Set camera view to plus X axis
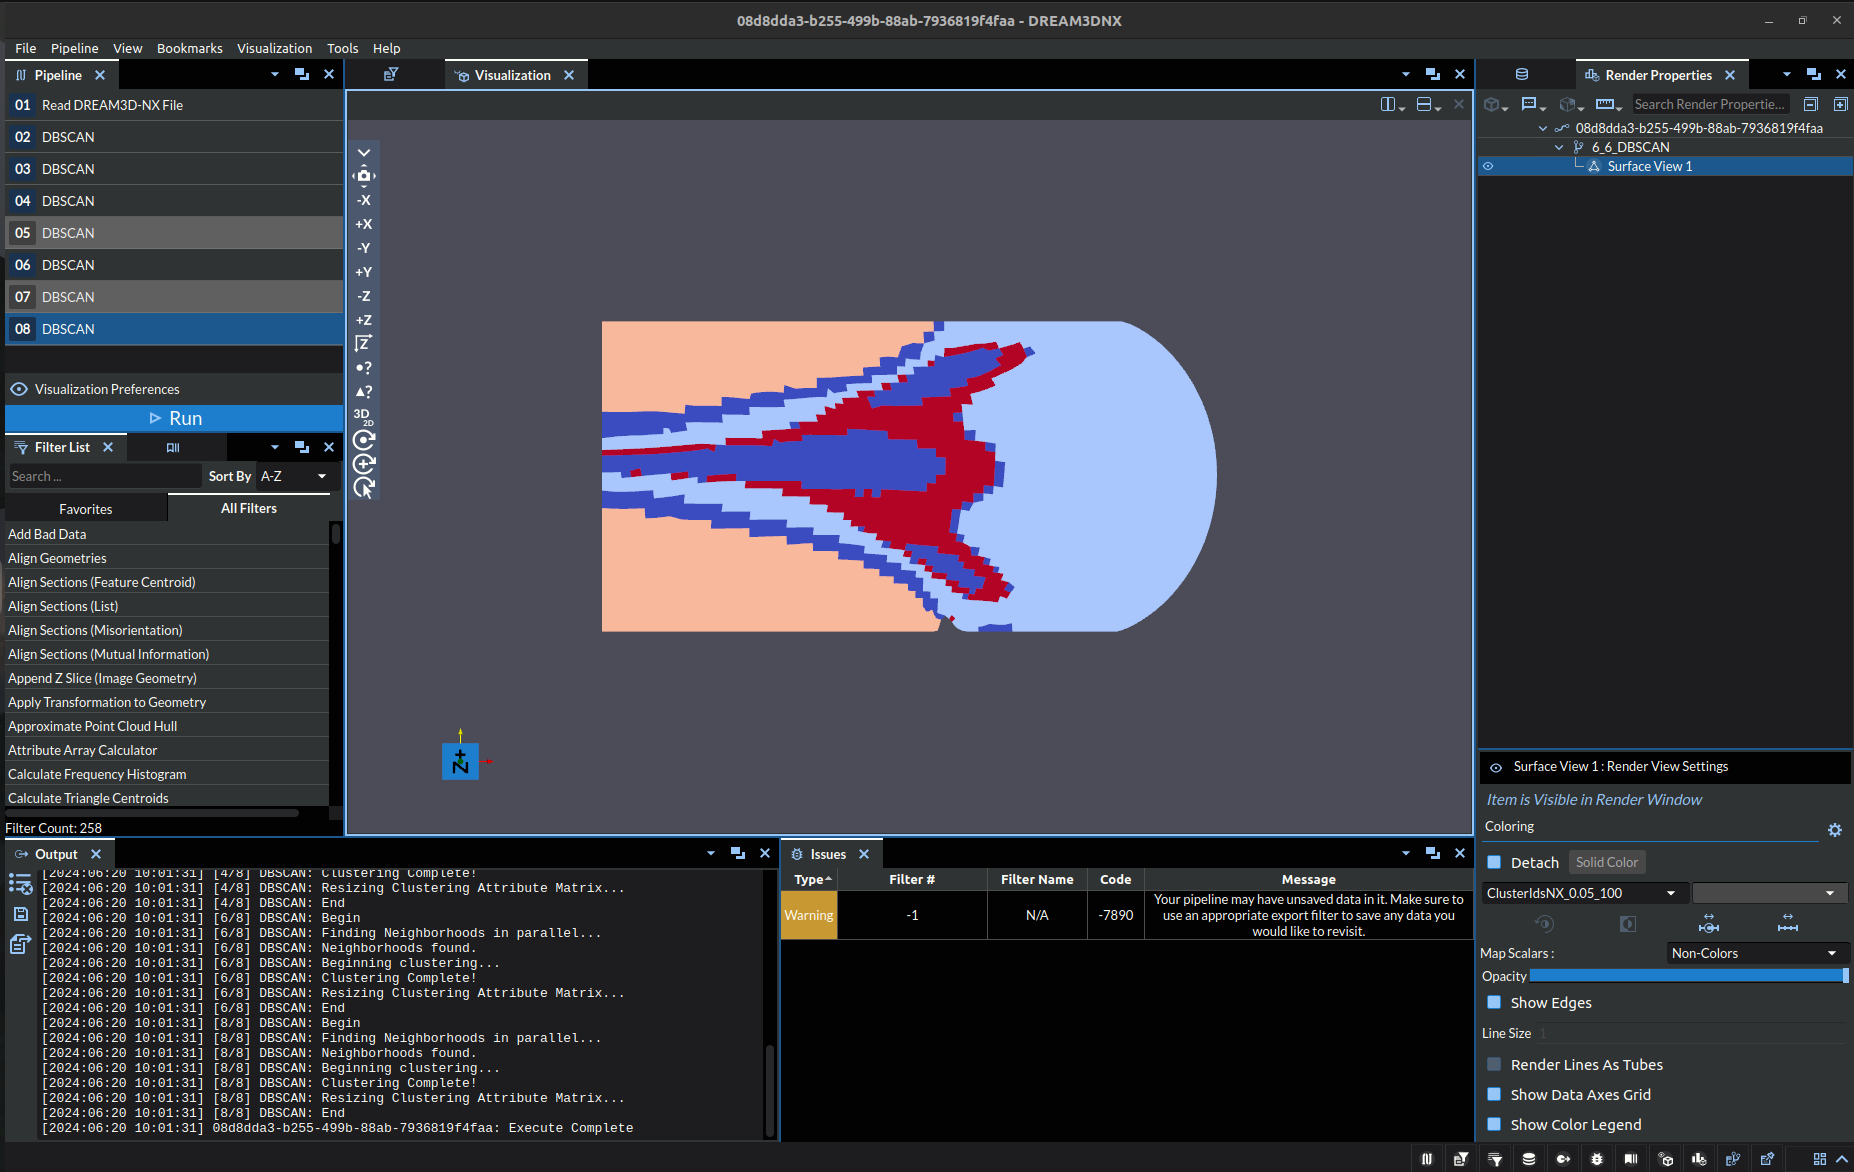 pos(364,224)
